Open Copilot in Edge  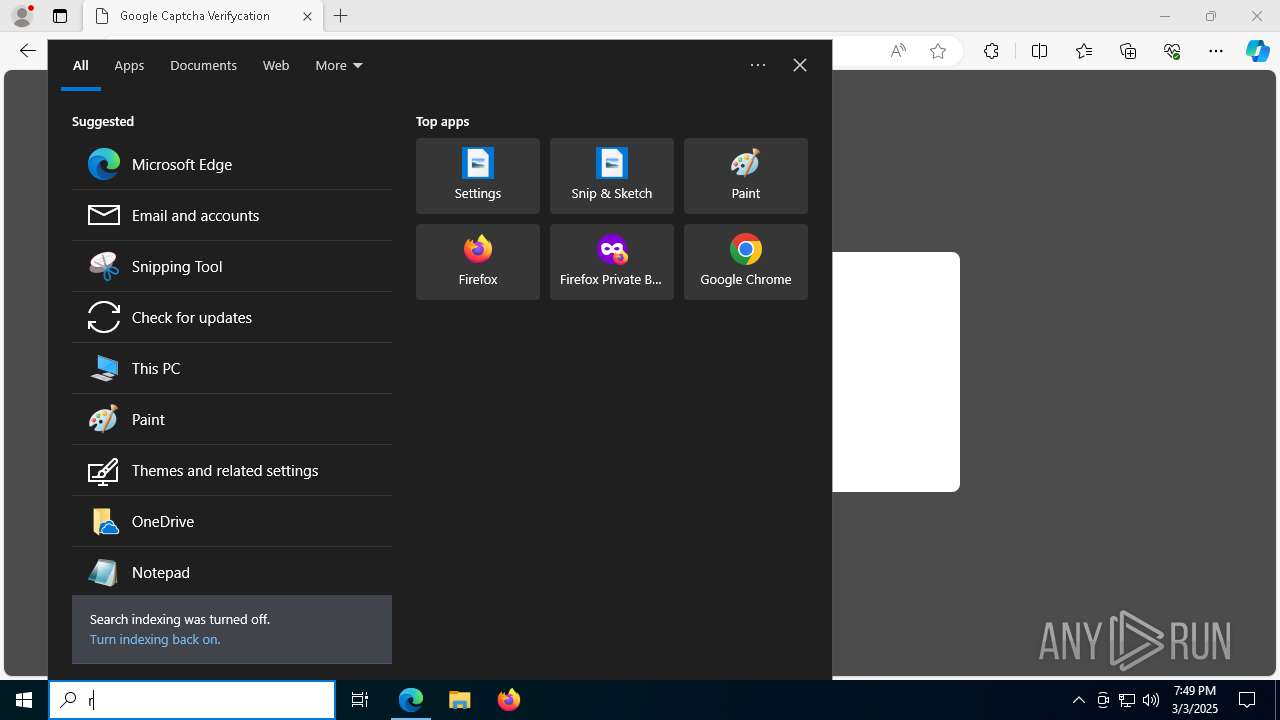tap(1258, 51)
